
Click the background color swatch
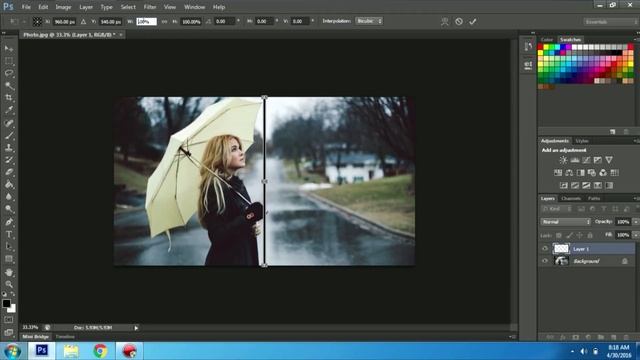[13, 309]
